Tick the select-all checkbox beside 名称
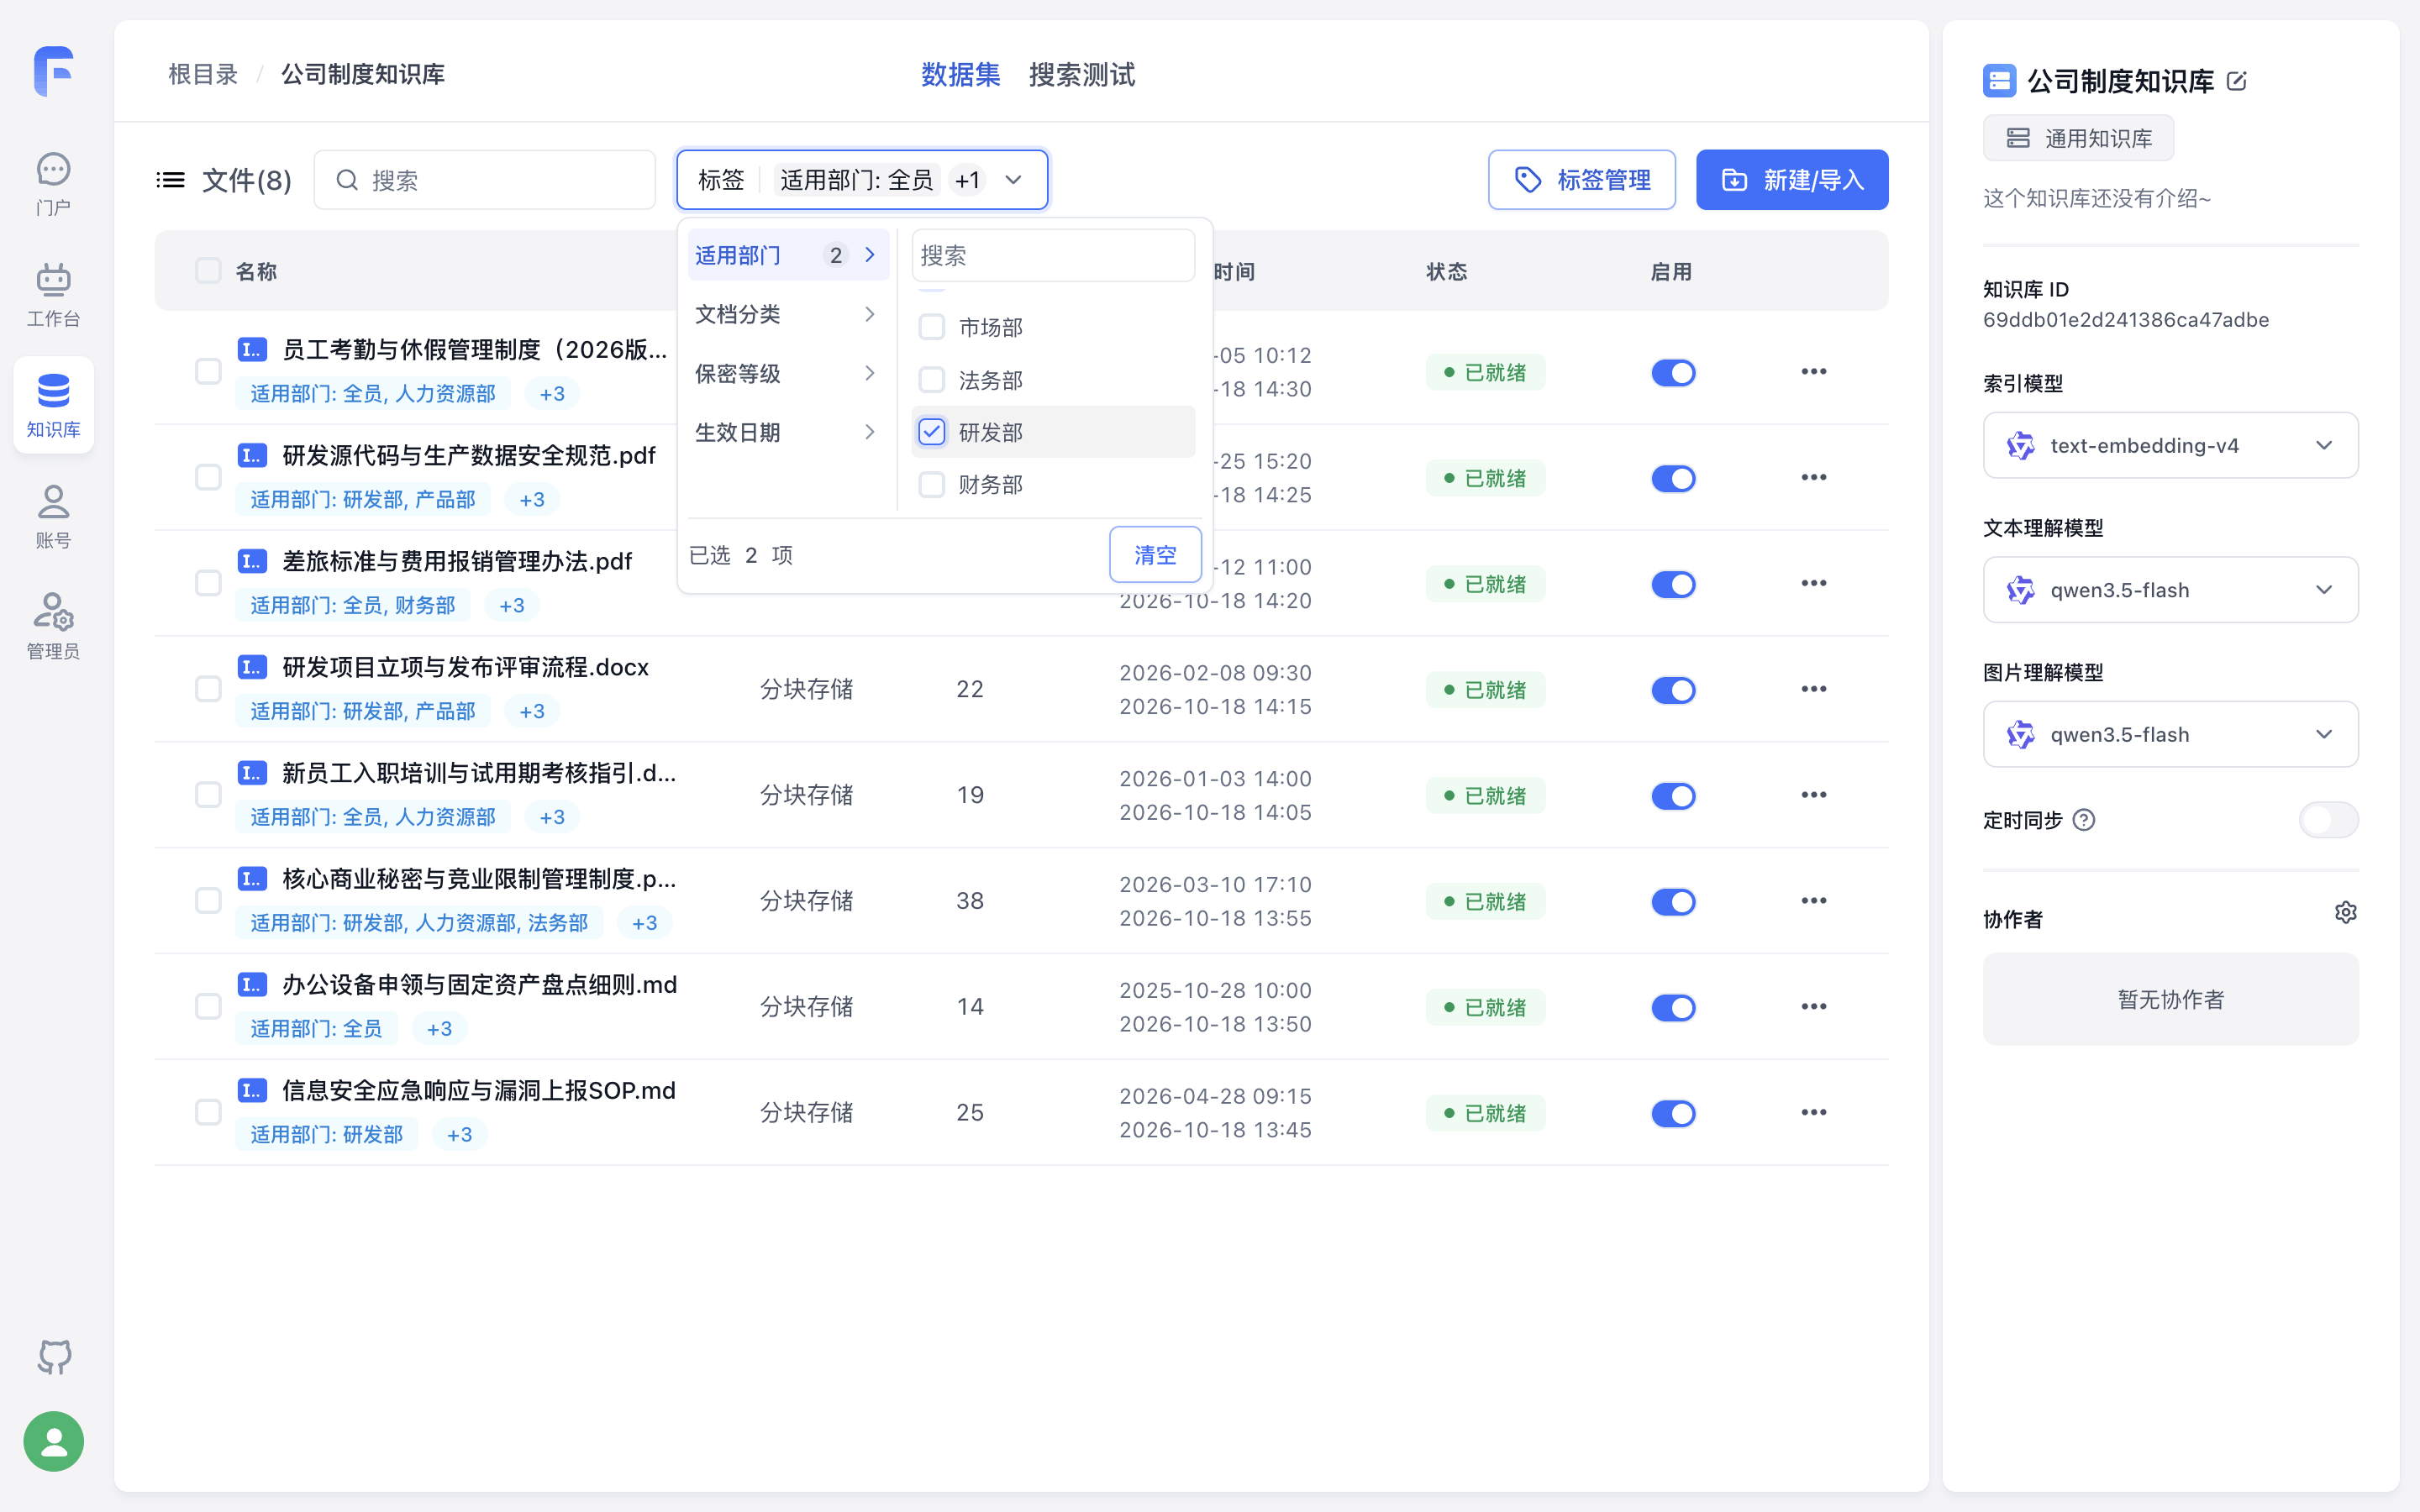 [x=208, y=271]
